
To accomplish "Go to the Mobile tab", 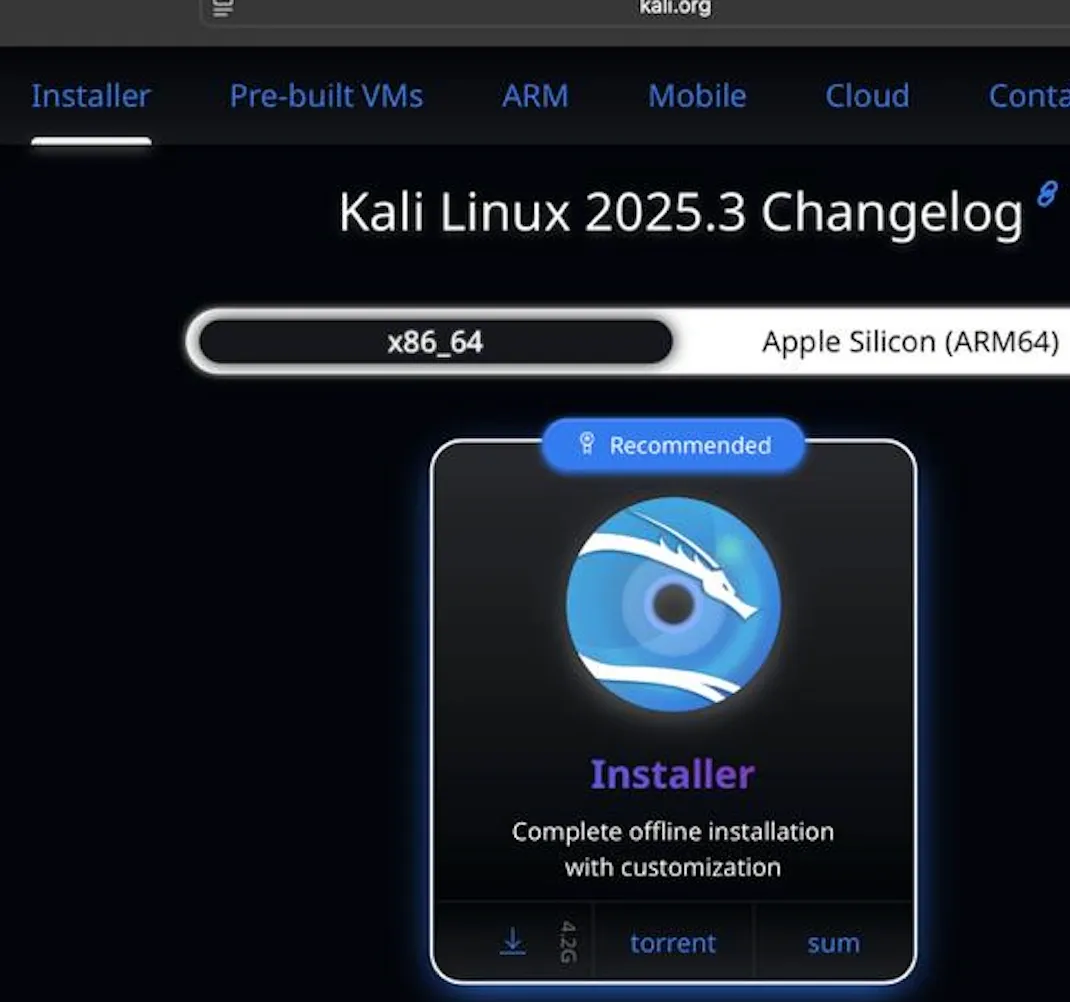I will (x=697, y=96).
